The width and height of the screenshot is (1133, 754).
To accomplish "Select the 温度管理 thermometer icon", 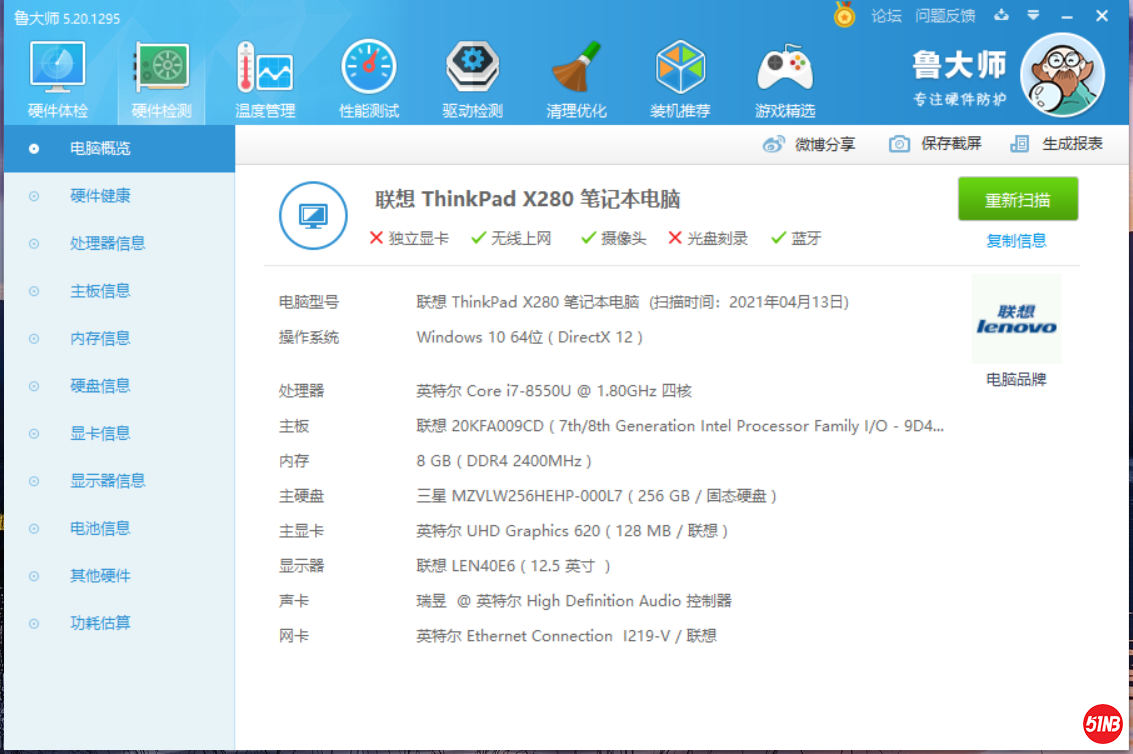I will pos(264,70).
